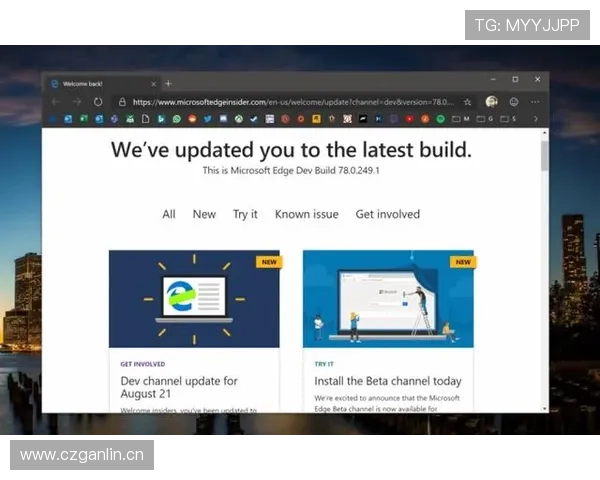Screen dimensions: 600x480
Task: Open 'Dev channel update for August 21' link
Action: click(179, 387)
